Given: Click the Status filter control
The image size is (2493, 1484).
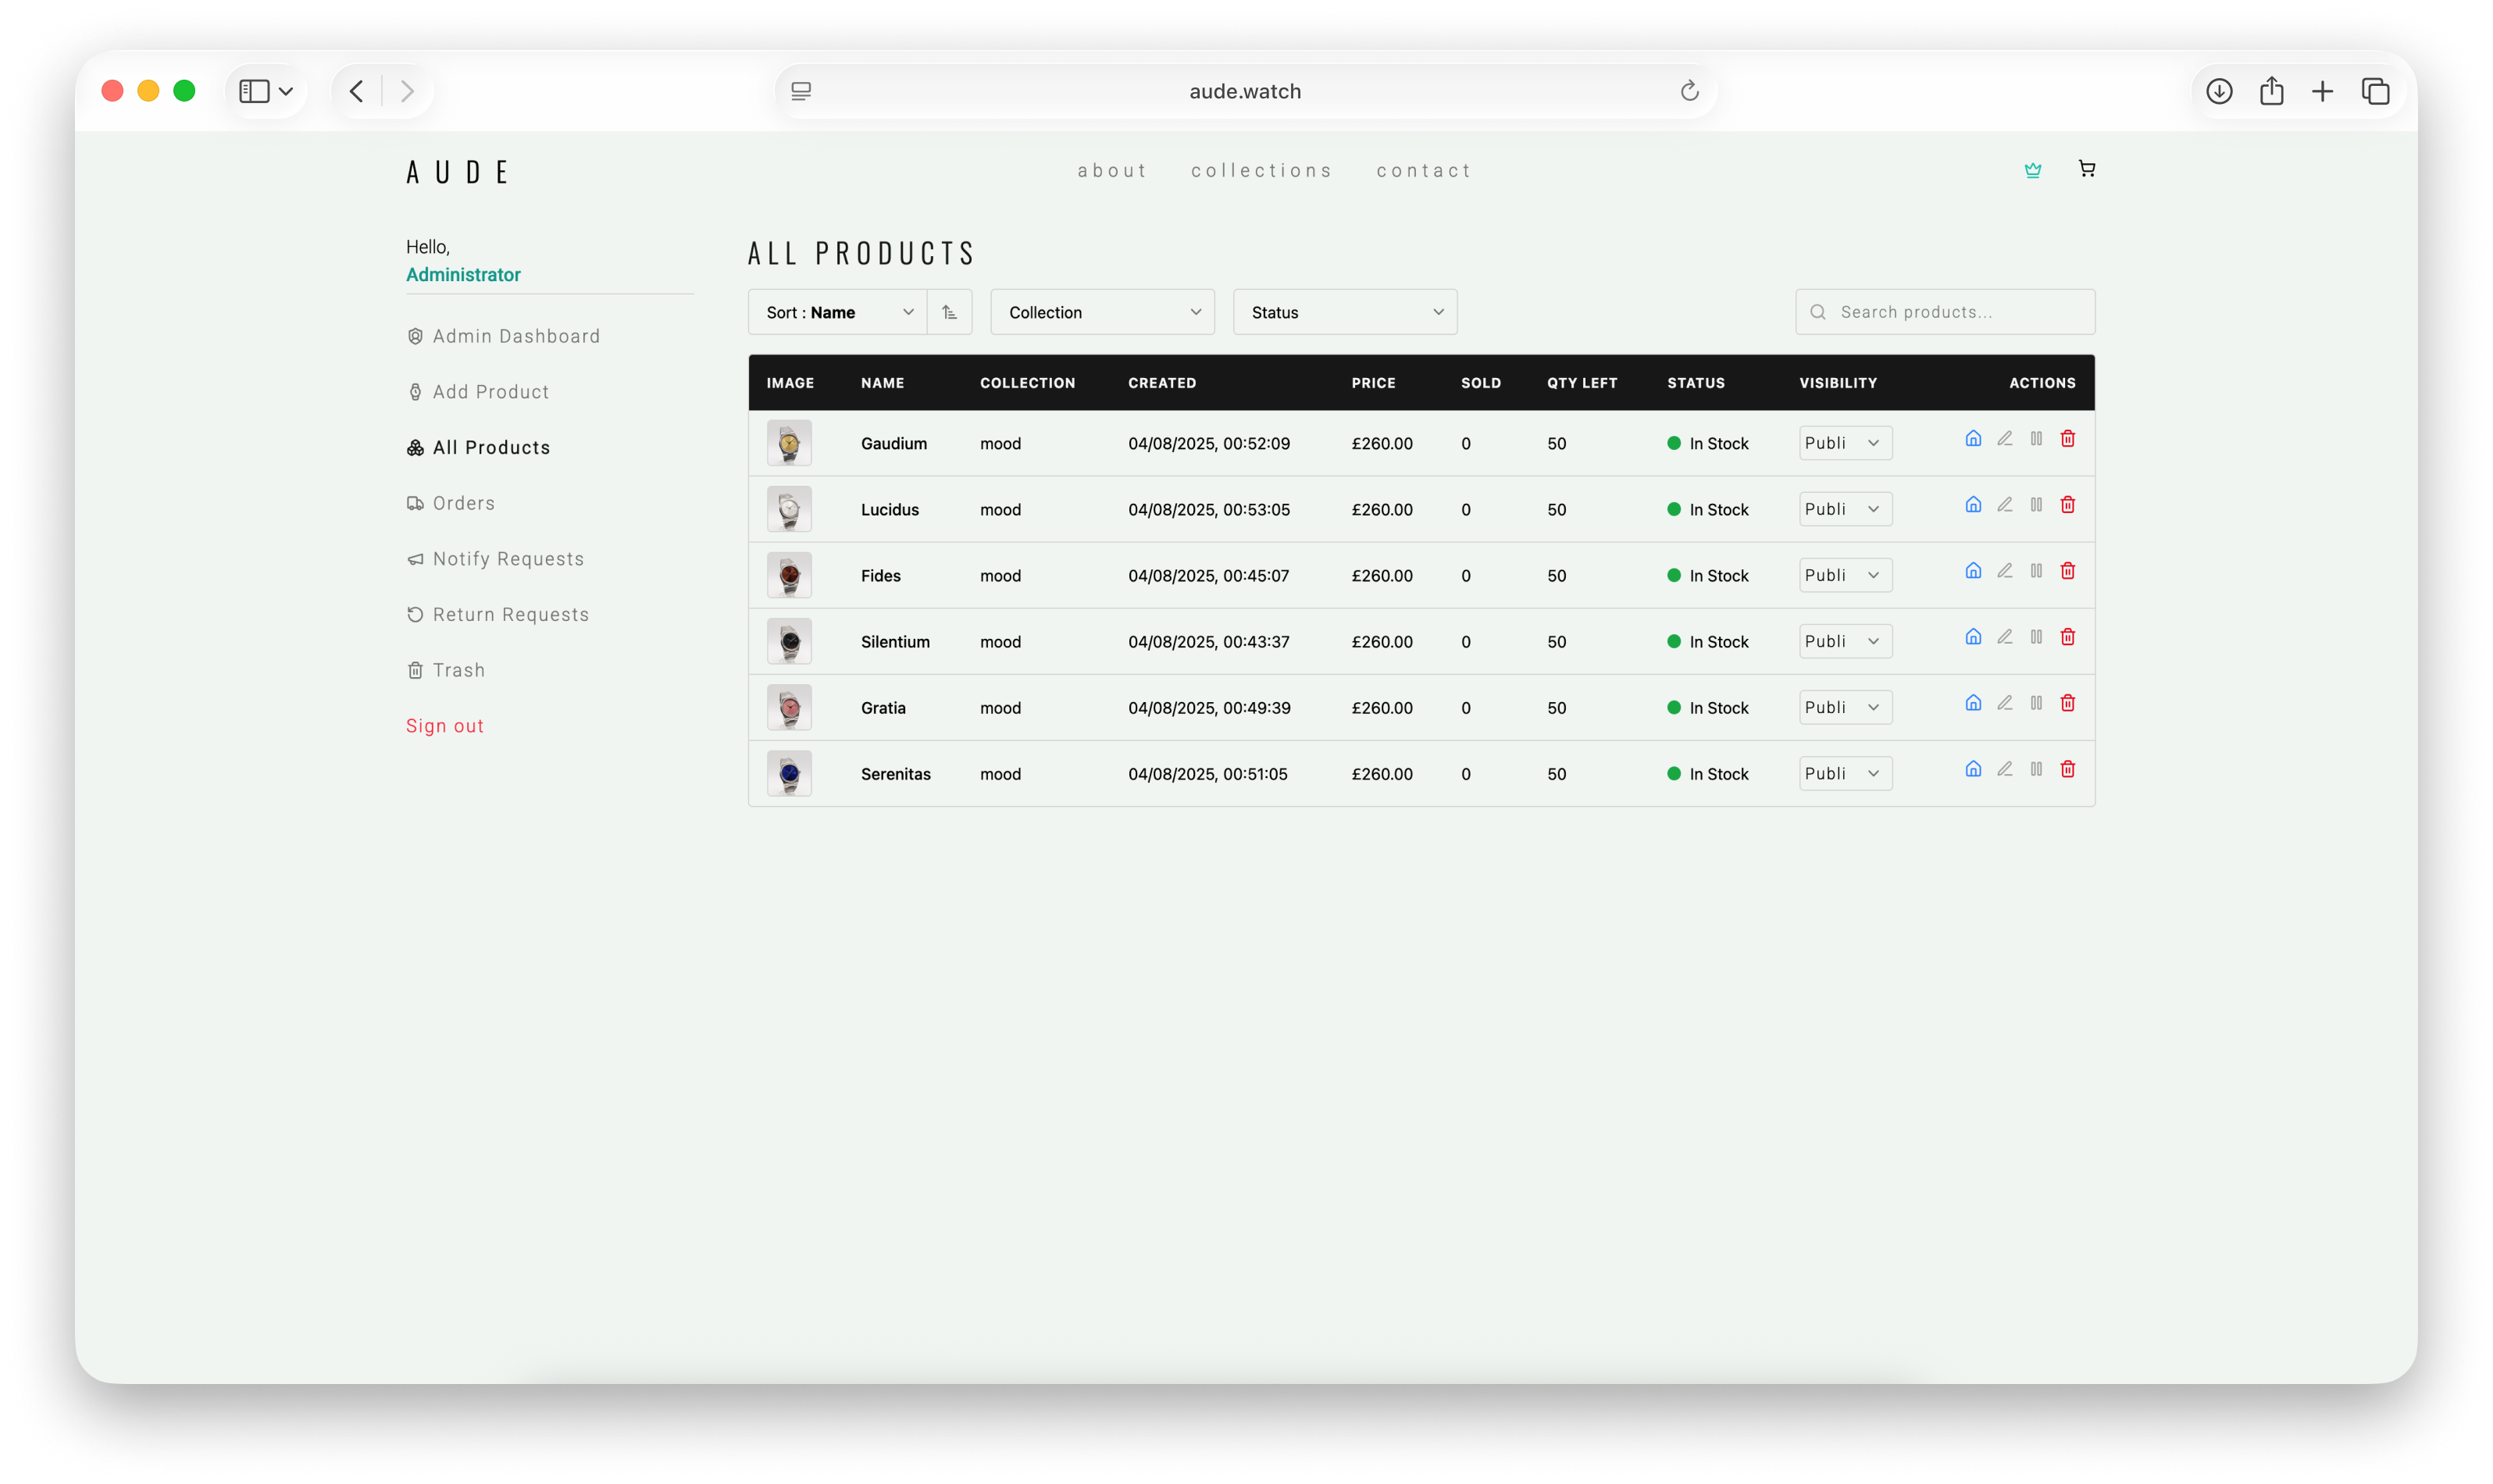Looking at the screenshot, I should (x=1344, y=312).
